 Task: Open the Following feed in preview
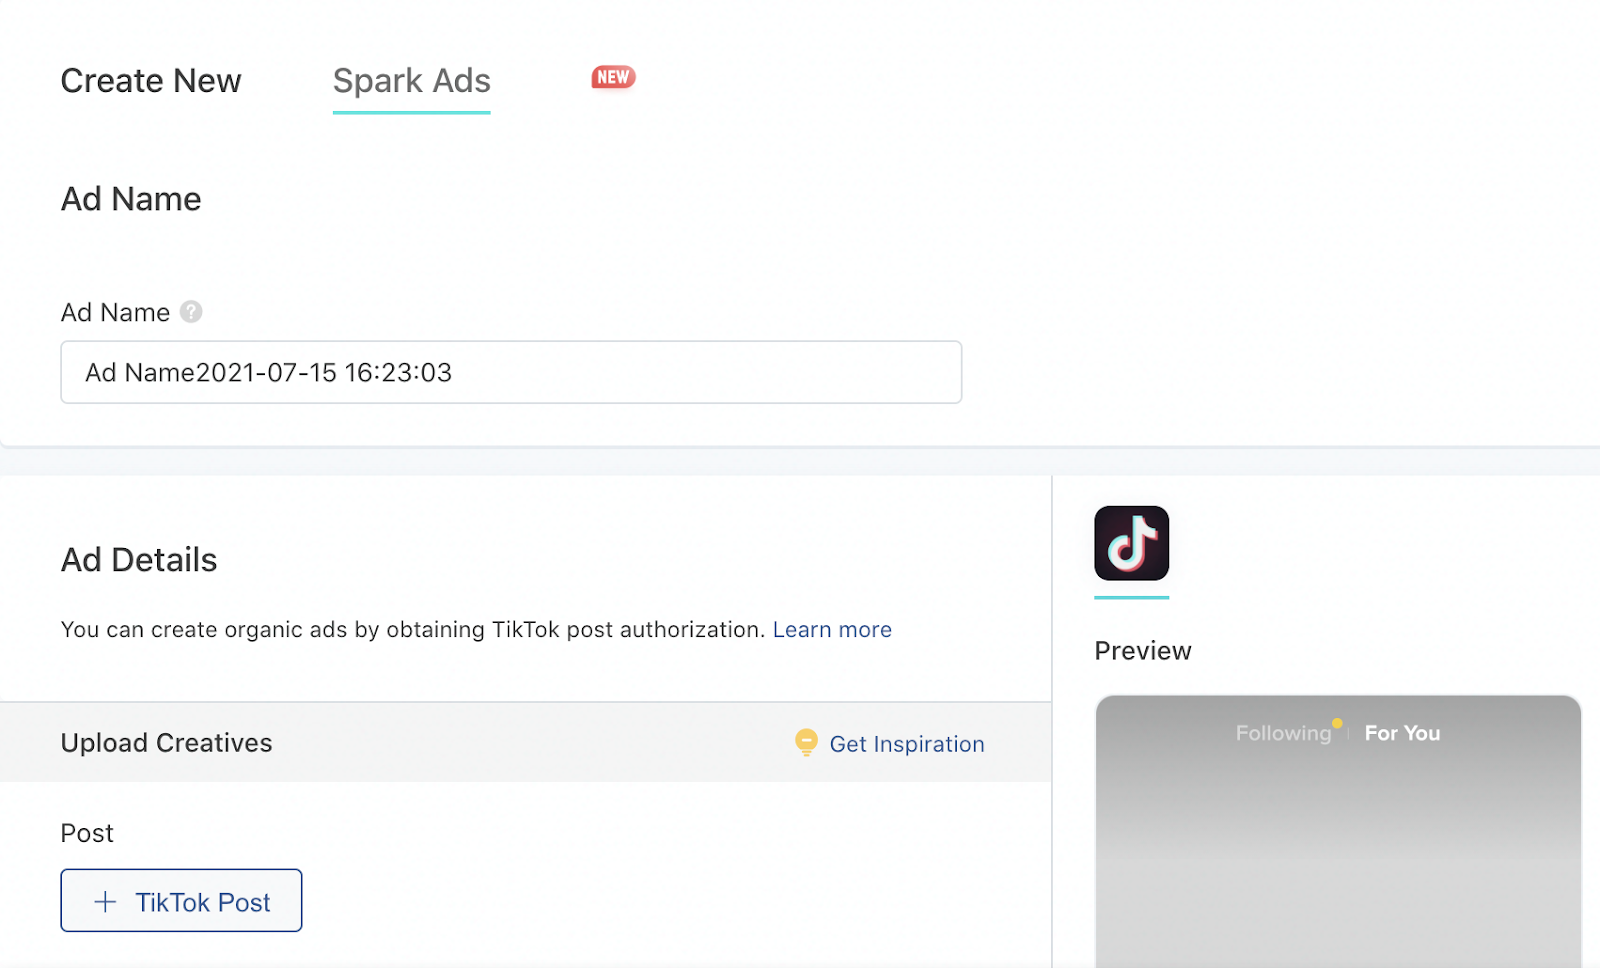point(1283,733)
